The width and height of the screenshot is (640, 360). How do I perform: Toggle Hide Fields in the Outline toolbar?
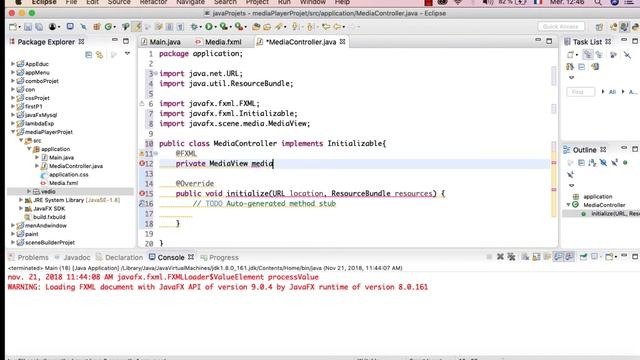pos(603,163)
